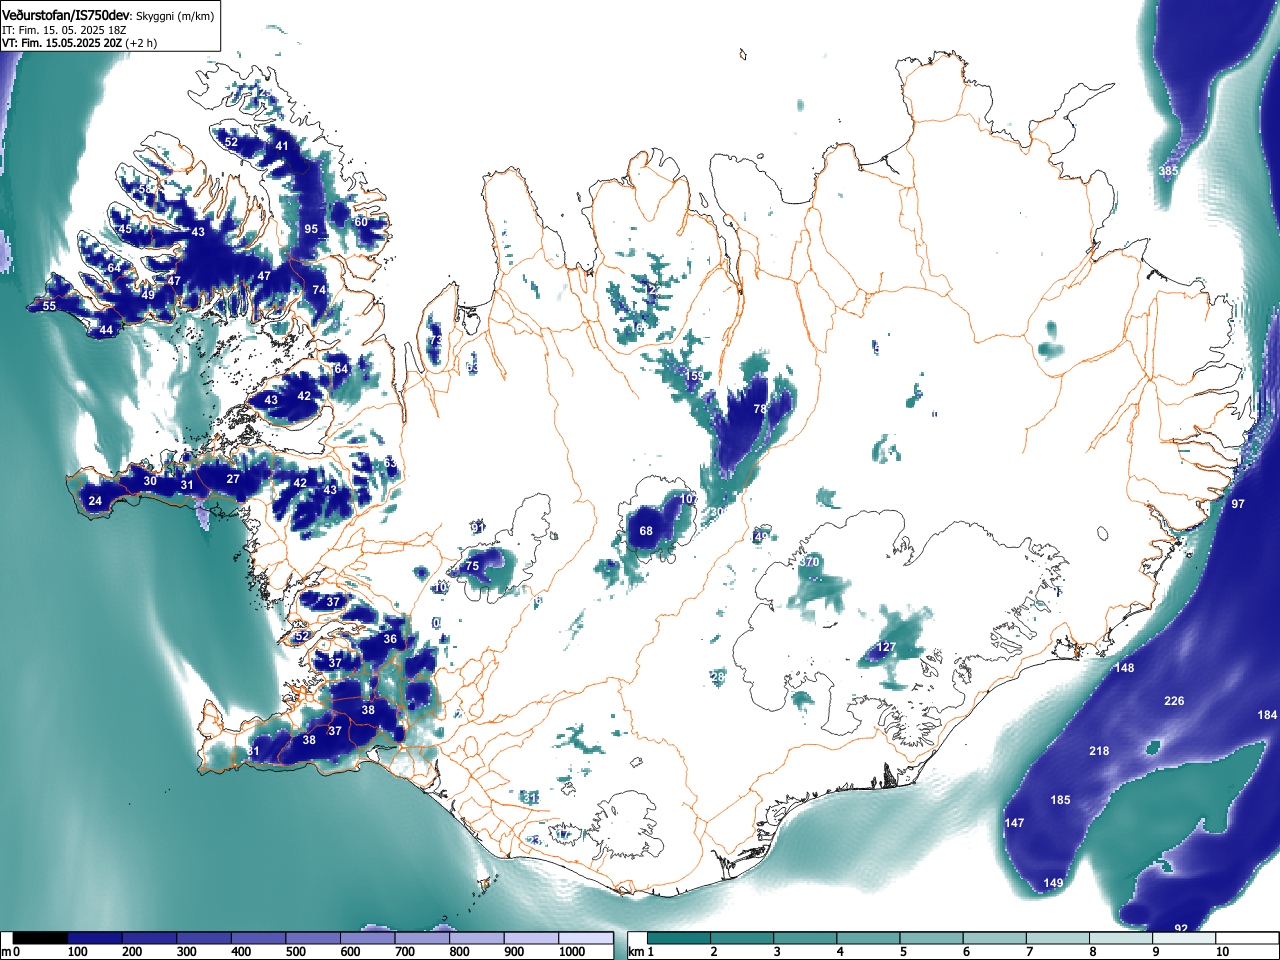This screenshot has height=960, width=1280.
Task: Click the dark teal 1–2 km legend swatch
Action: 680,938
